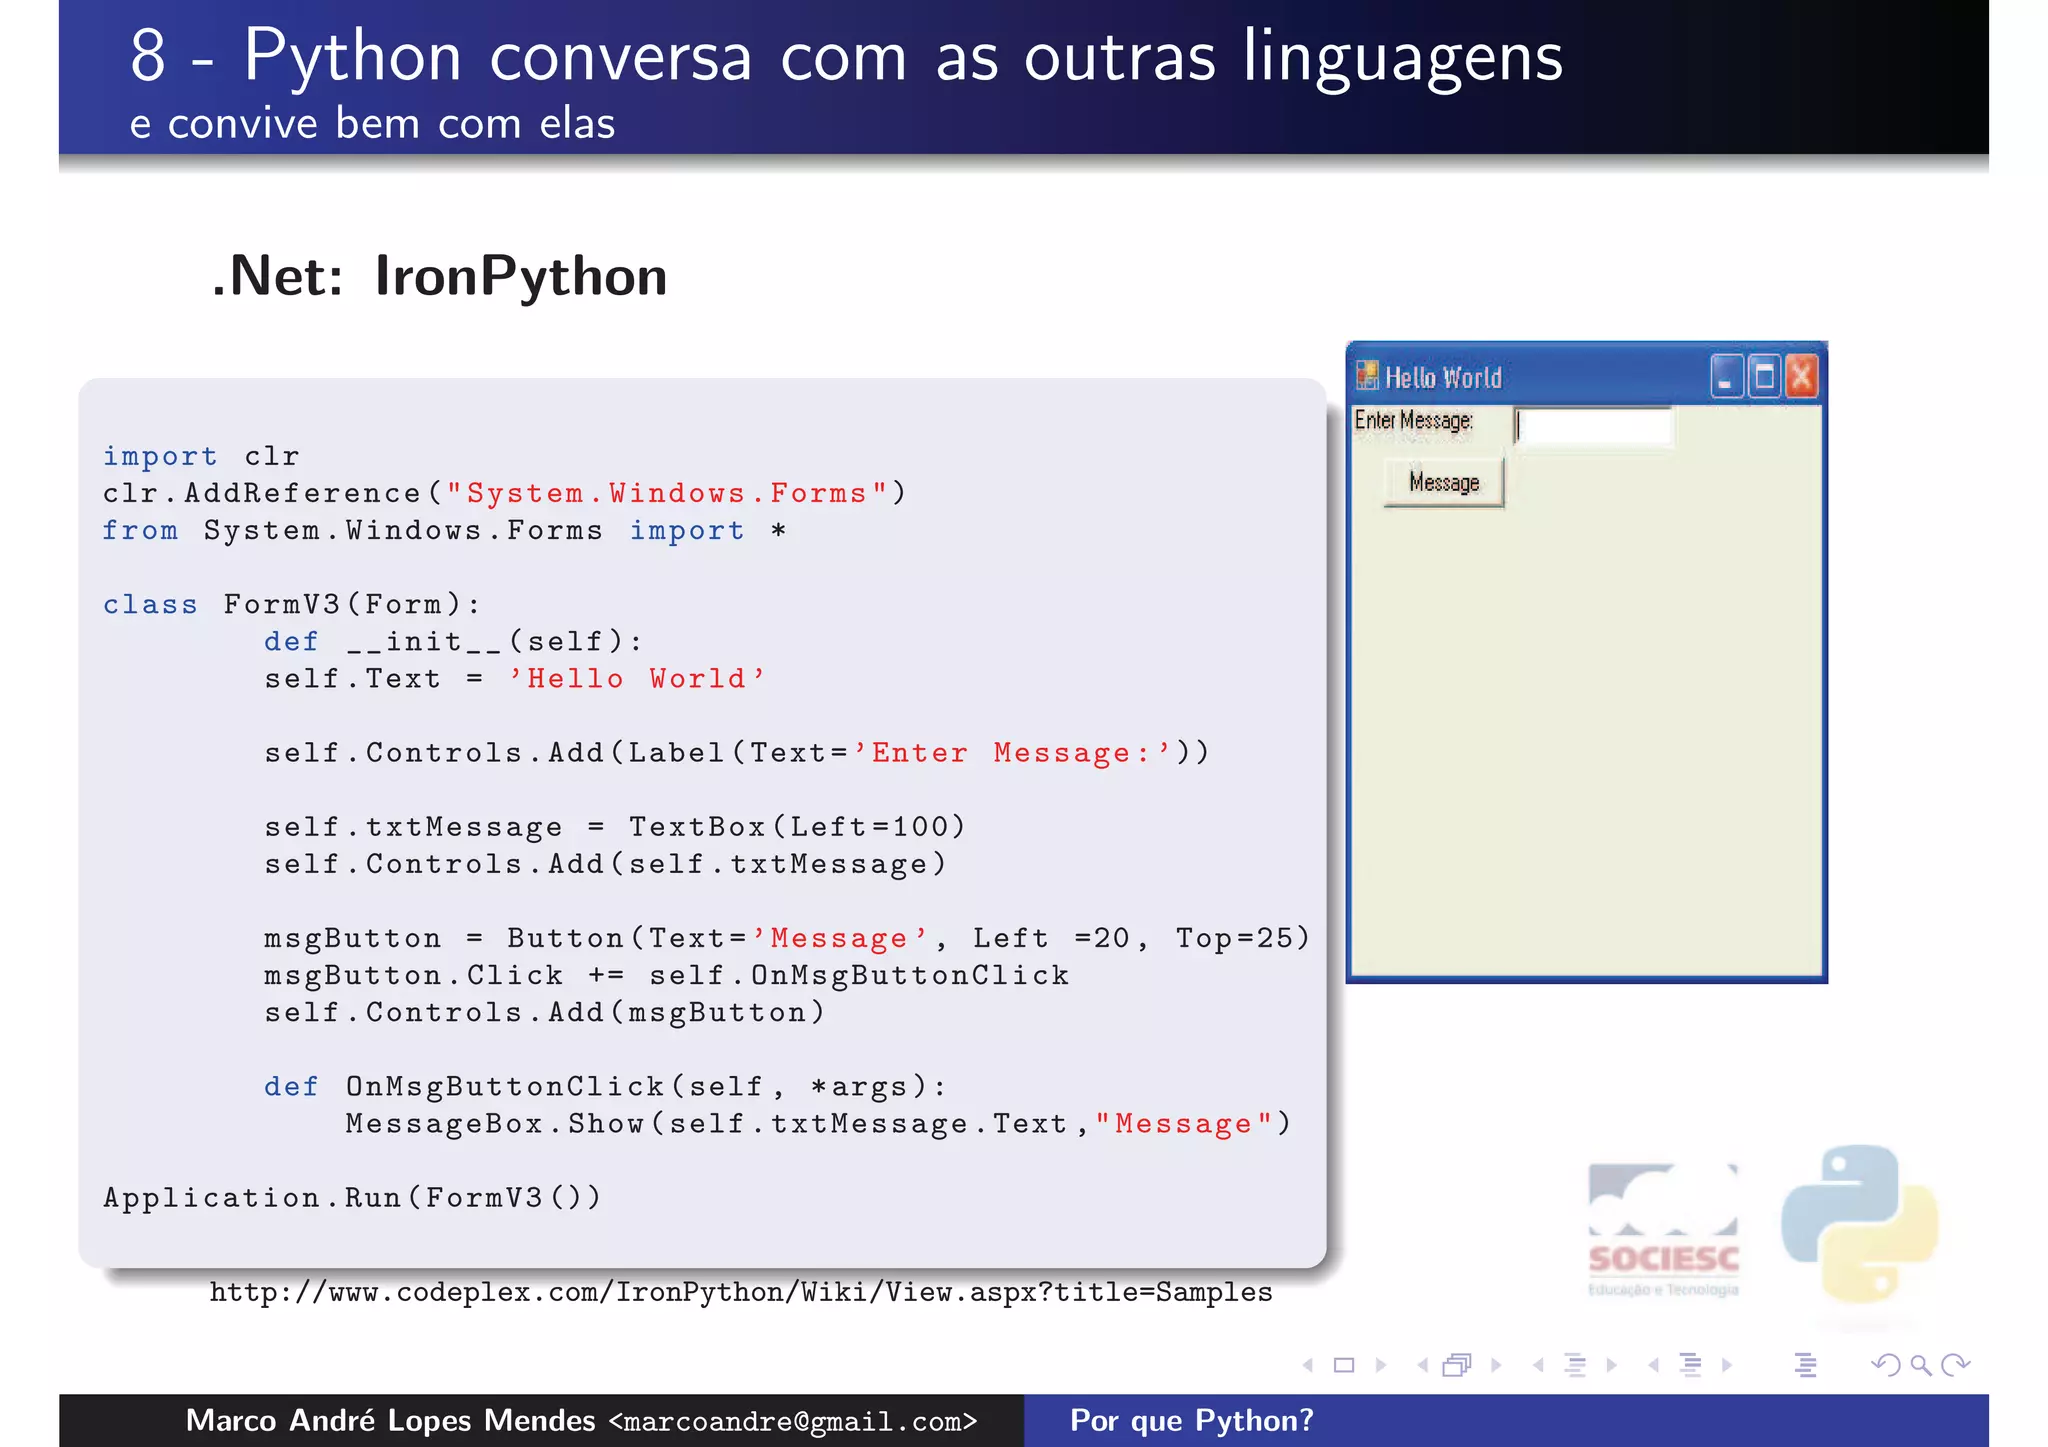Screen dimensions: 2048x1447
Task: Go to next slide arrow in Beamer navigation
Action: click(x=1381, y=1365)
